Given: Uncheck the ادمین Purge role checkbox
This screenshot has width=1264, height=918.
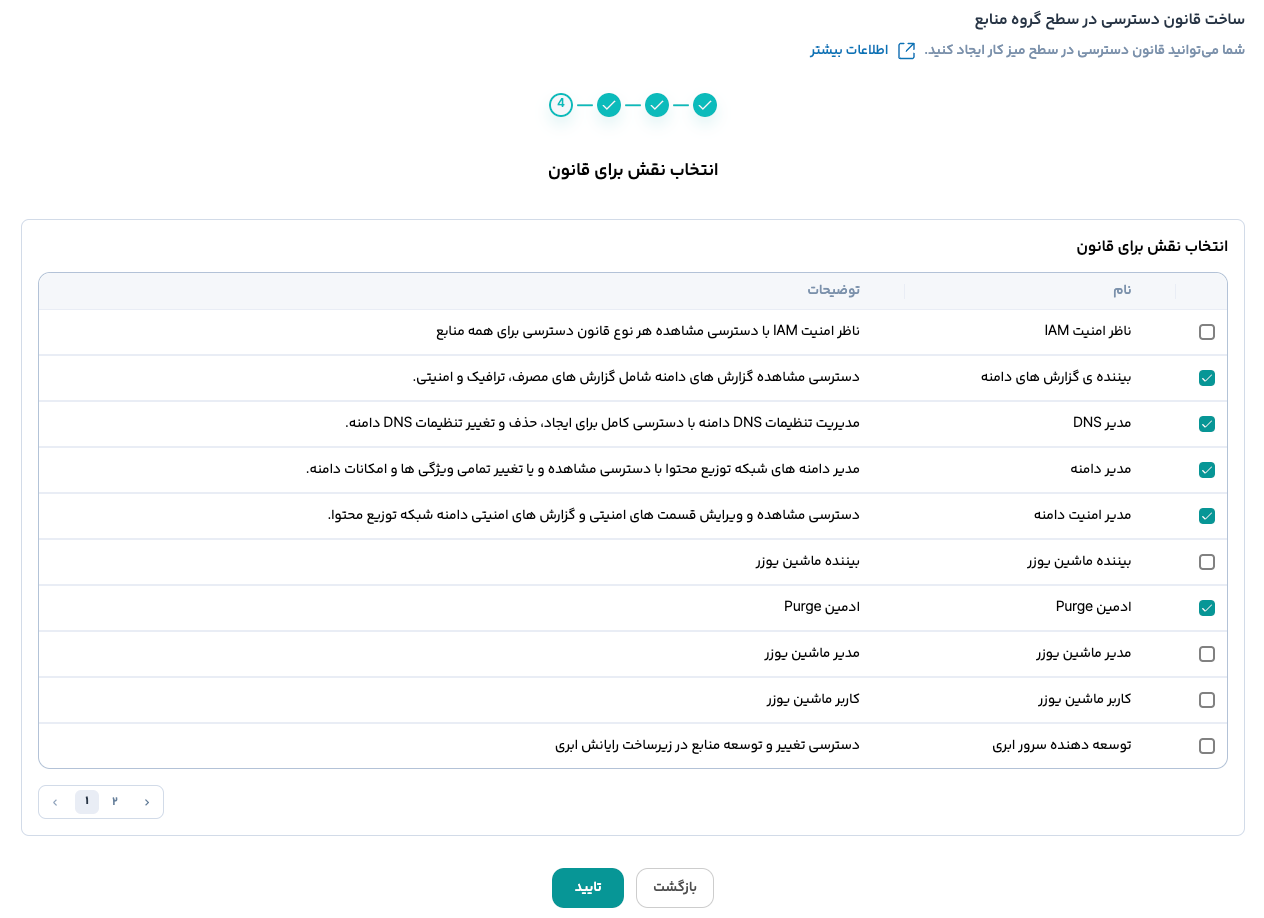Looking at the screenshot, I should 1207,608.
